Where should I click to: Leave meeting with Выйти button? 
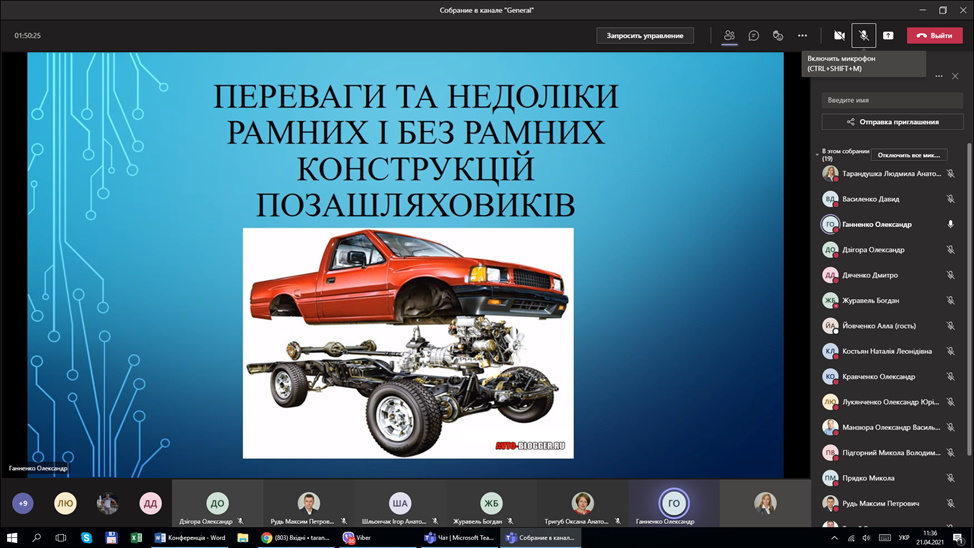(934, 35)
